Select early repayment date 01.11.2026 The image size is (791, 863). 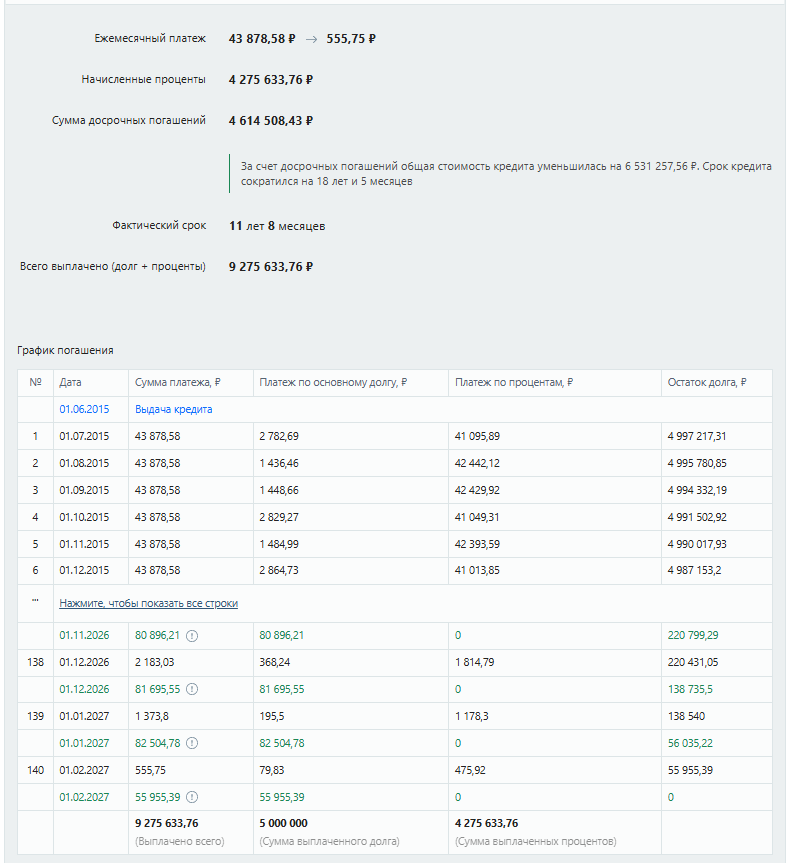tap(84, 636)
